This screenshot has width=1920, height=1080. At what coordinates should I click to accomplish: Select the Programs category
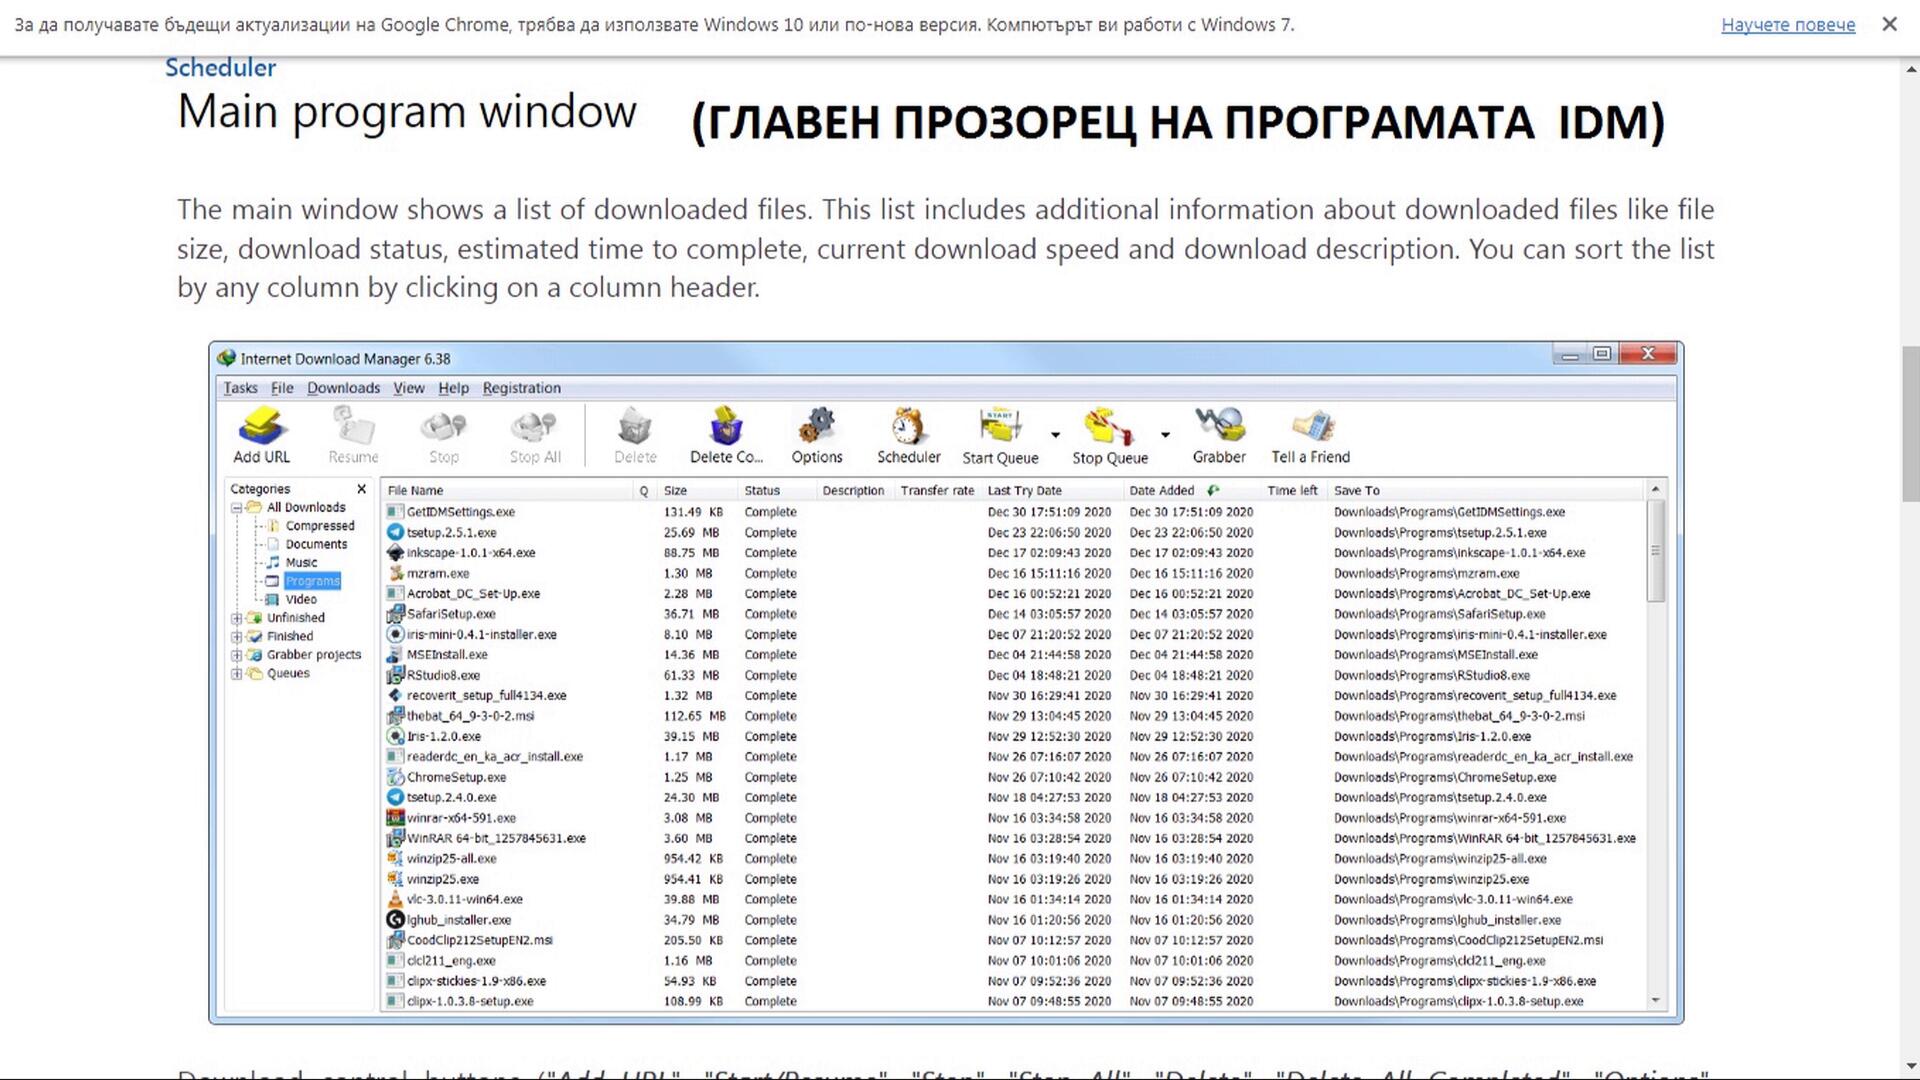312,581
